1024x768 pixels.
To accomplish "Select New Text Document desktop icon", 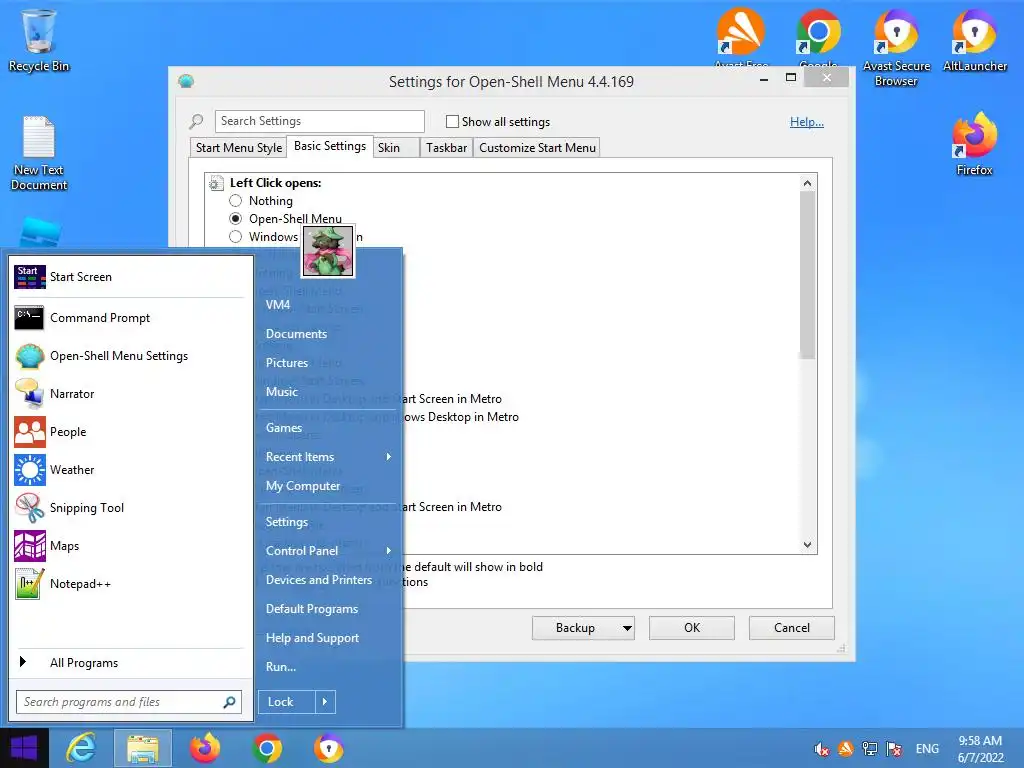I will [39, 153].
